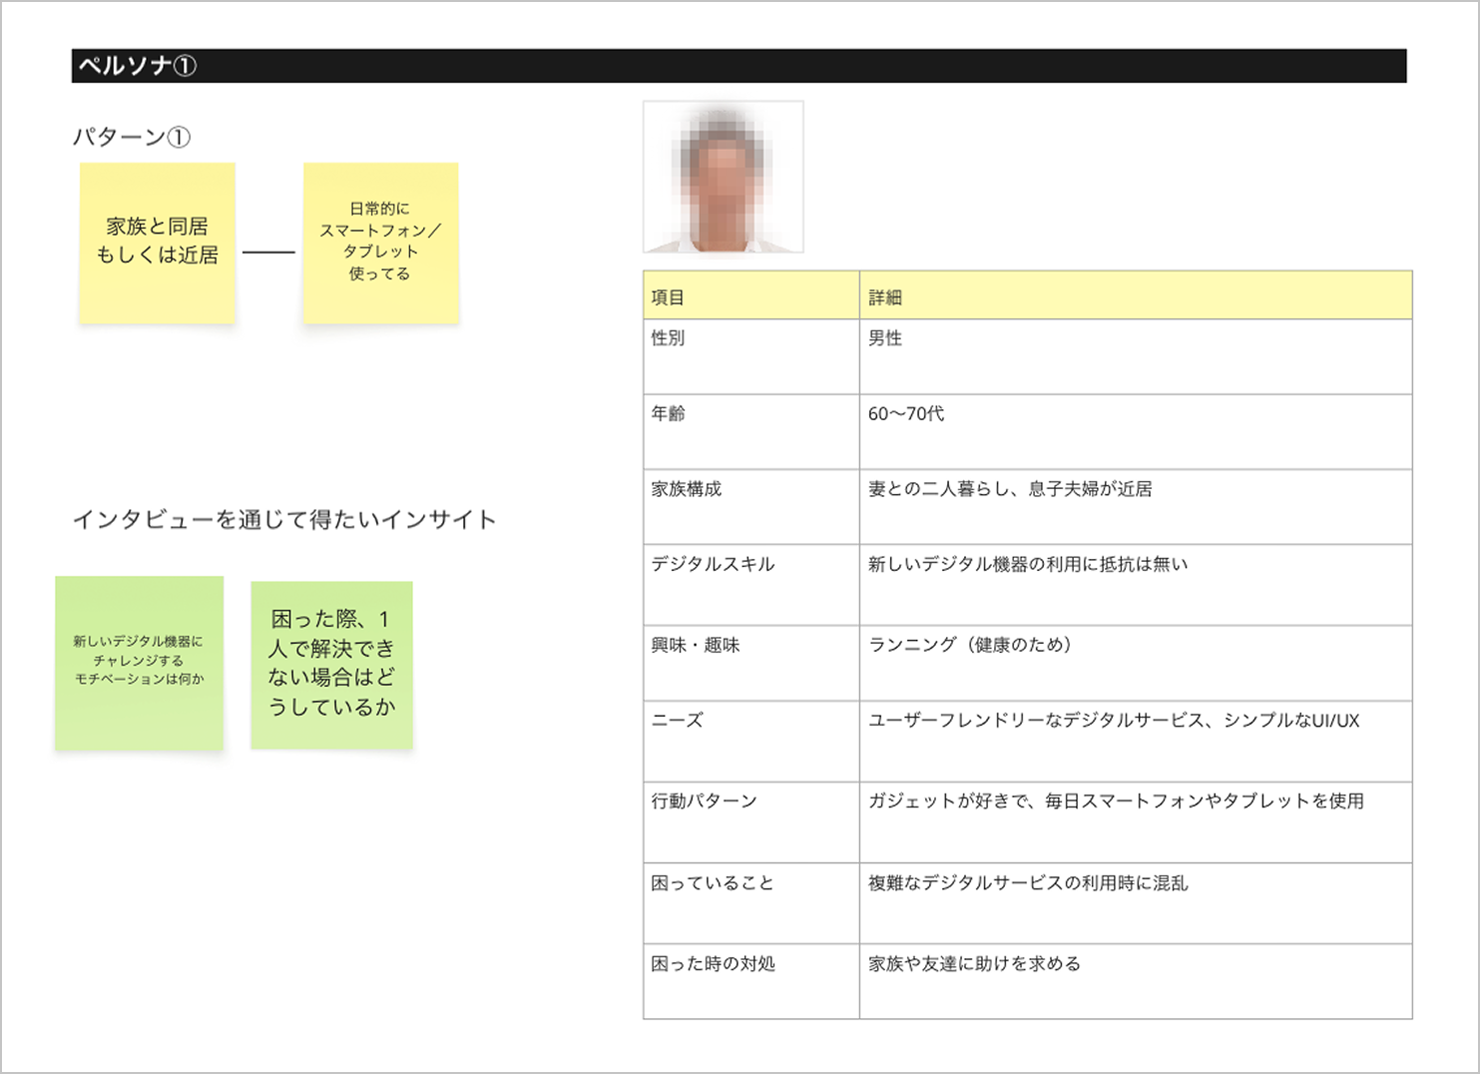This screenshot has width=1480, height=1074.
Task: Click the 項目 table header cell
Action: click(750, 296)
